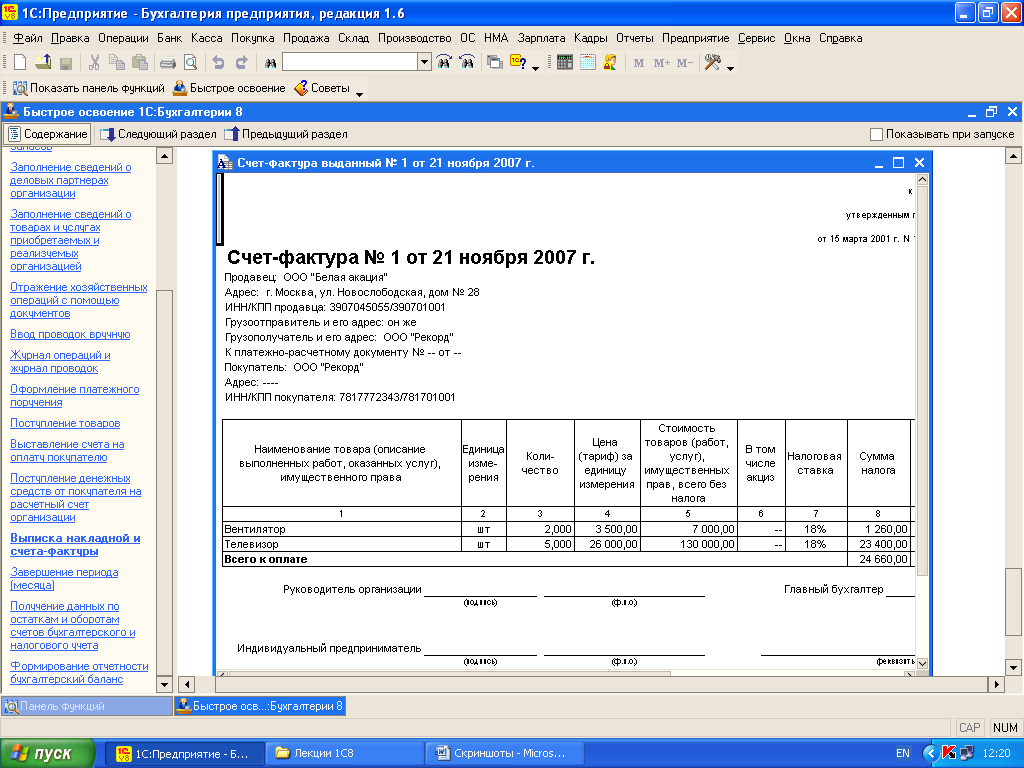The height and width of the screenshot is (768, 1024).
Task: Click the M+ memory button
Action: point(662,63)
